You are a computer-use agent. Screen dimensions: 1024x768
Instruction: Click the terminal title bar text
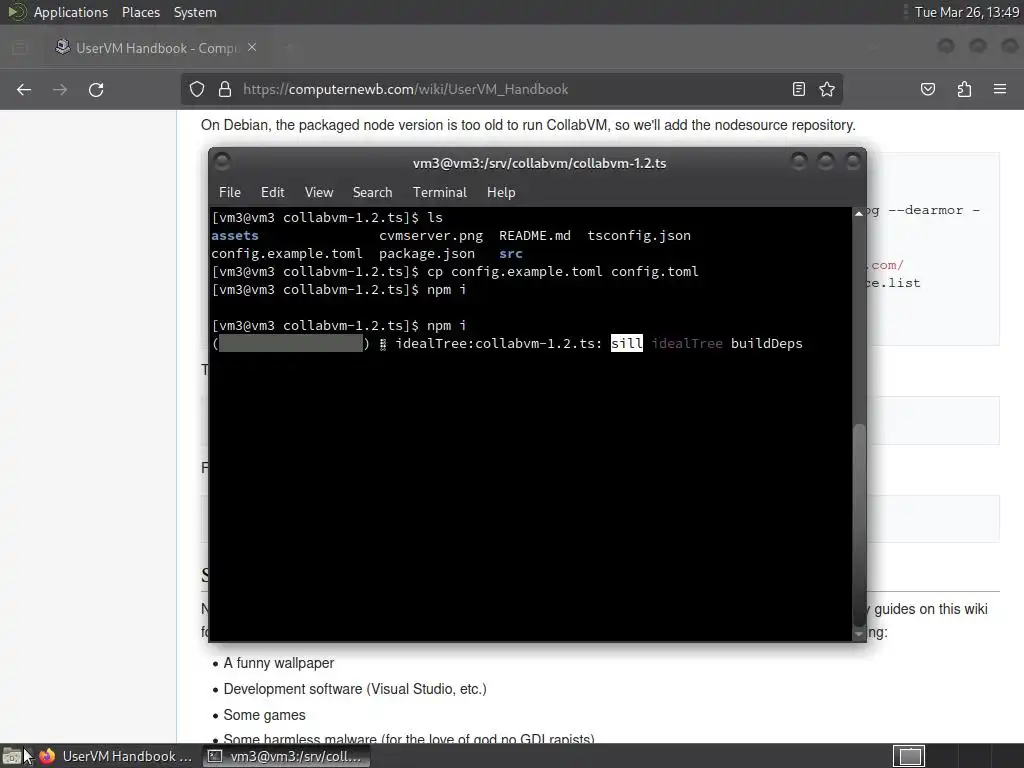[x=539, y=163]
